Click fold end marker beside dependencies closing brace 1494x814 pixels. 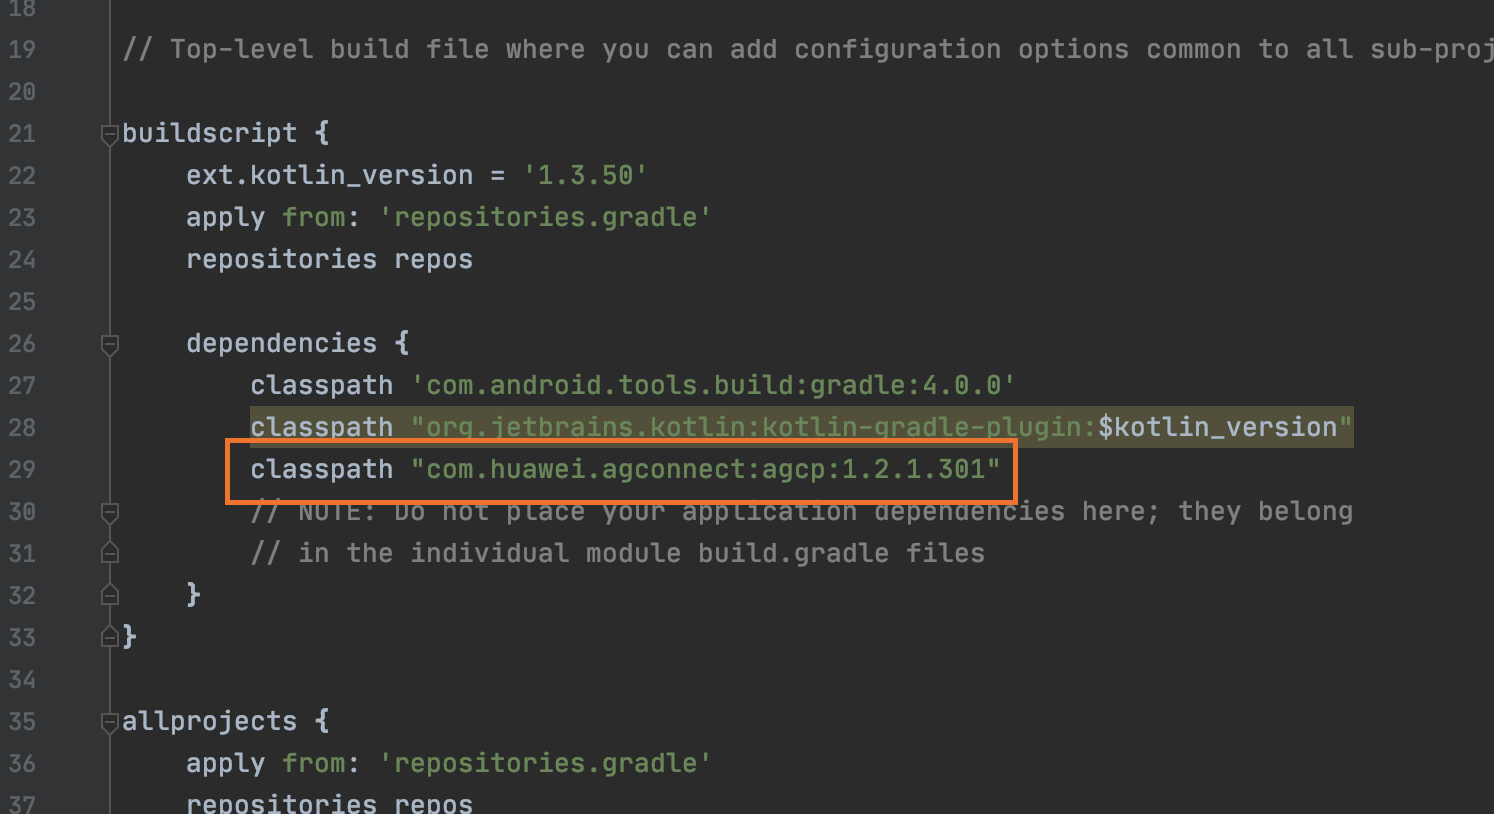(x=110, y=596)
